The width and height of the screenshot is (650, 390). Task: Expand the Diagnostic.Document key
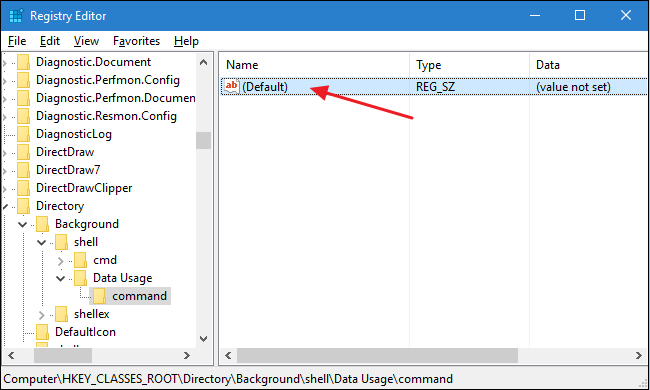(x=5, y=63)
